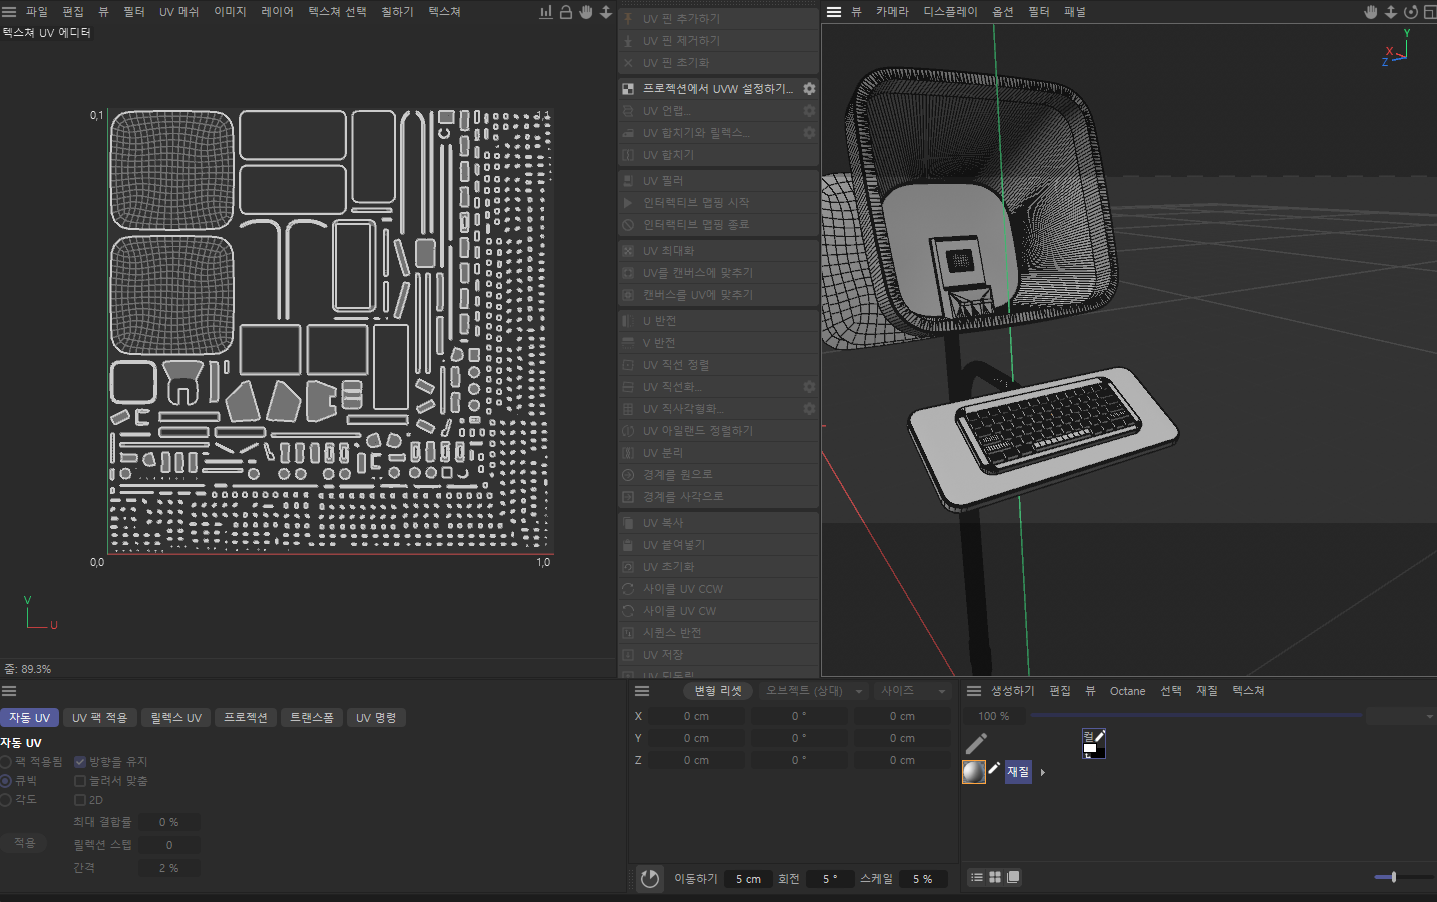Open the 디스플레이 menu in the viewport
1437x902 pixels.
[950, 12]
